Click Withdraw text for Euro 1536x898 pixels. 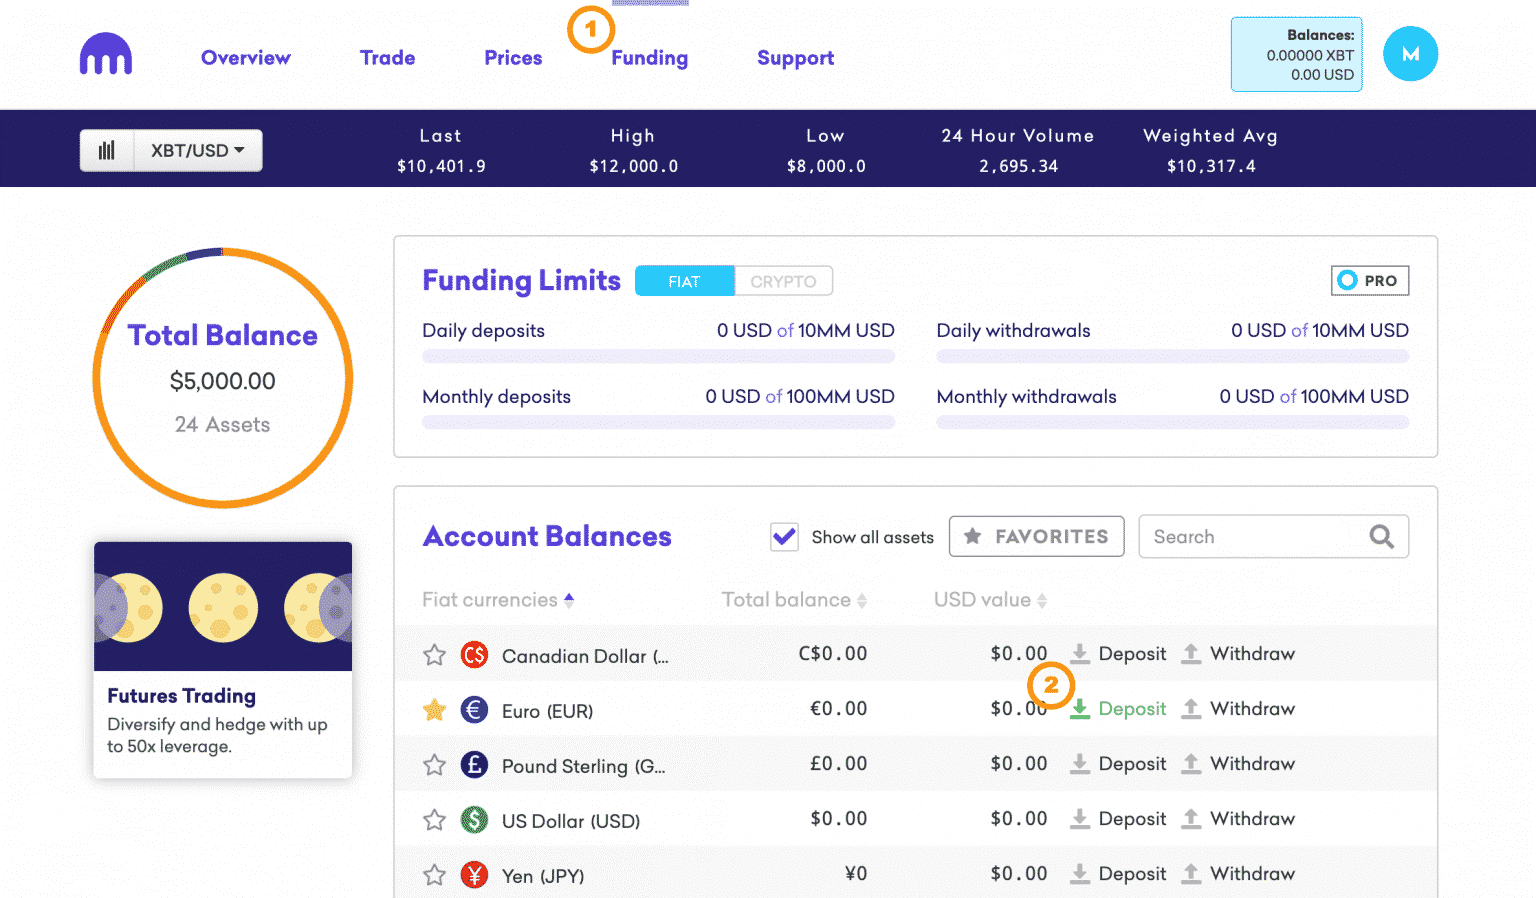(1253, 709)
